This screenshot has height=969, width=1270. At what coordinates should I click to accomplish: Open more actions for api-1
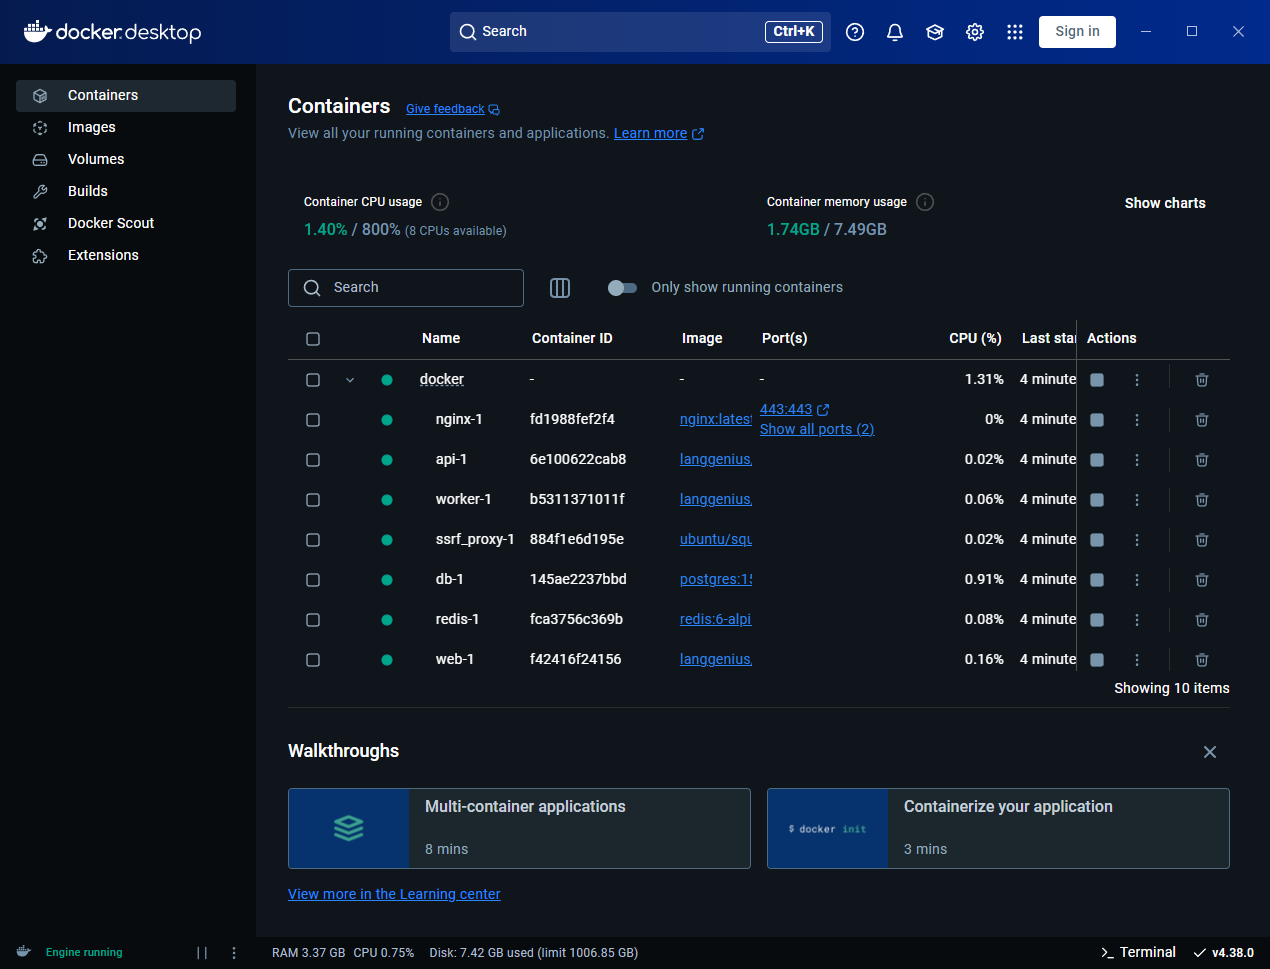click(x=1137, y=460)
